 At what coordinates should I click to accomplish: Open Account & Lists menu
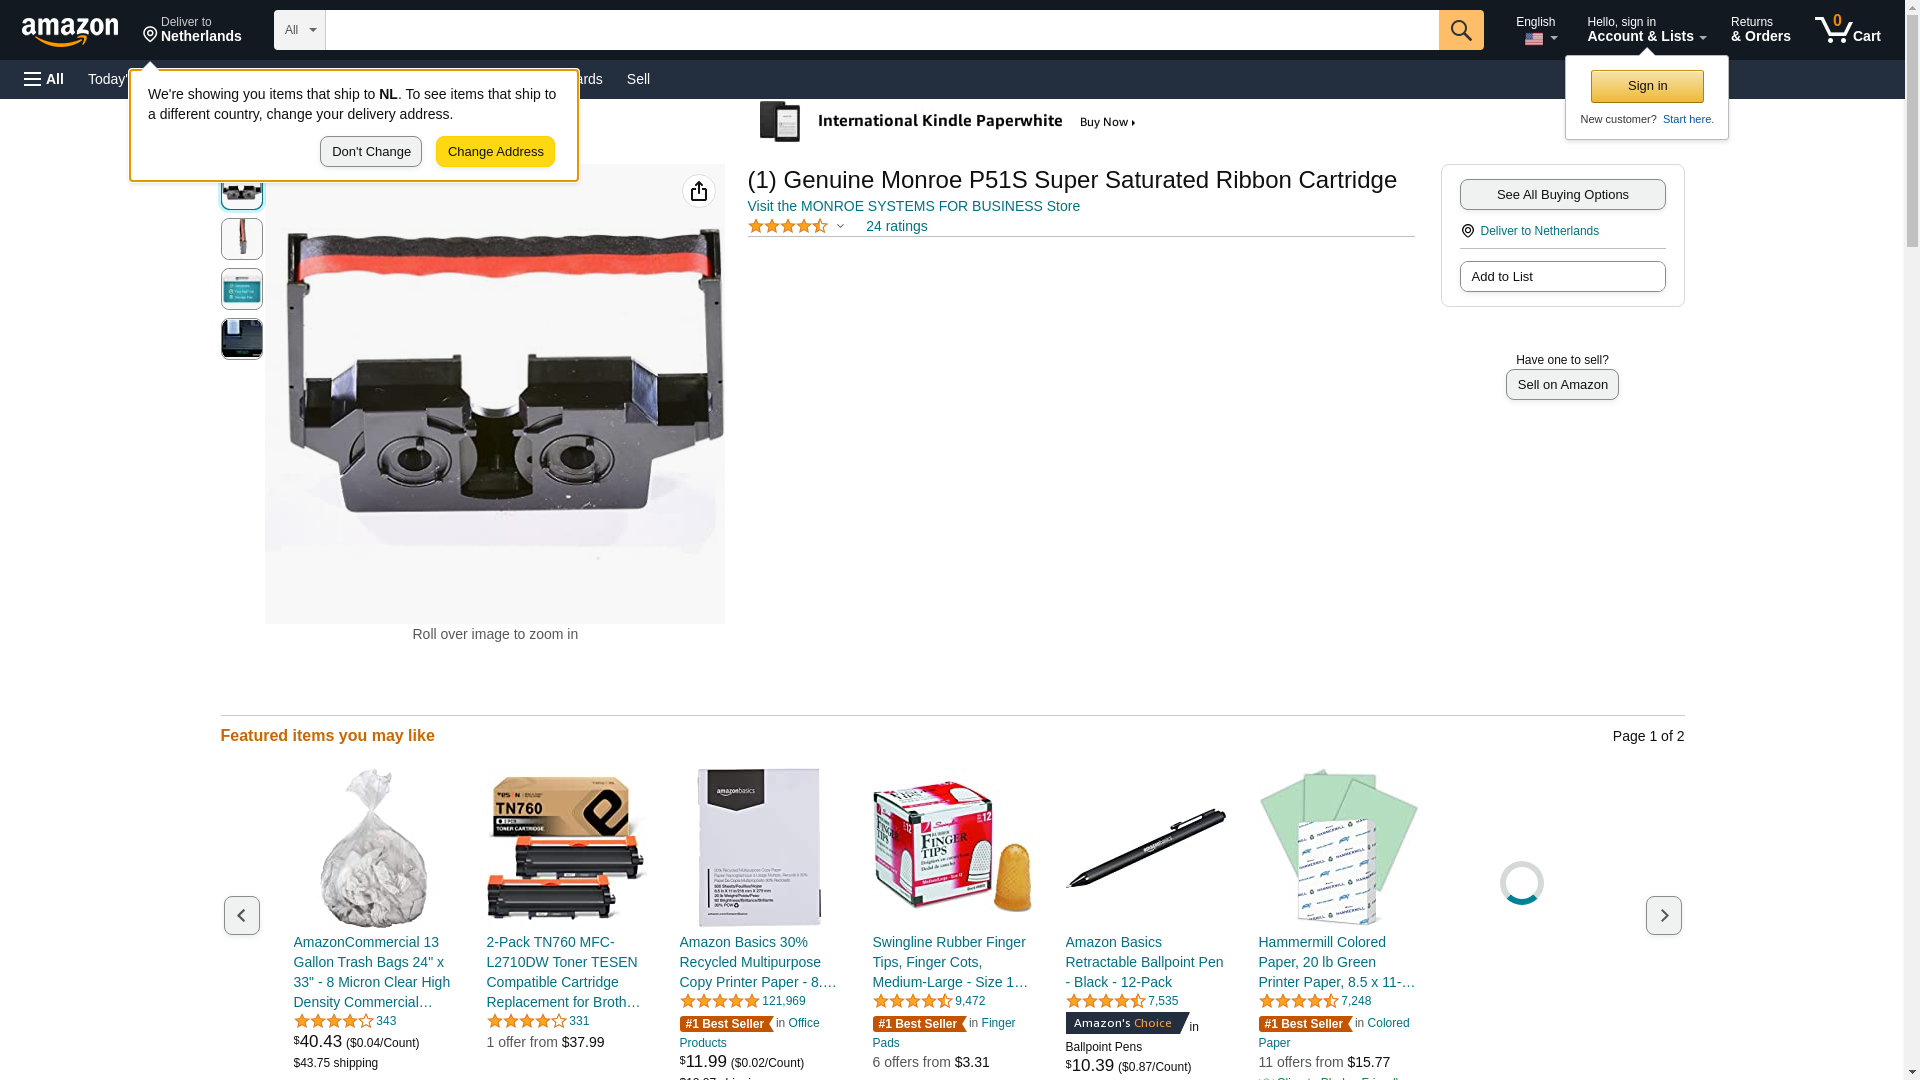[x=1646, y=30]
